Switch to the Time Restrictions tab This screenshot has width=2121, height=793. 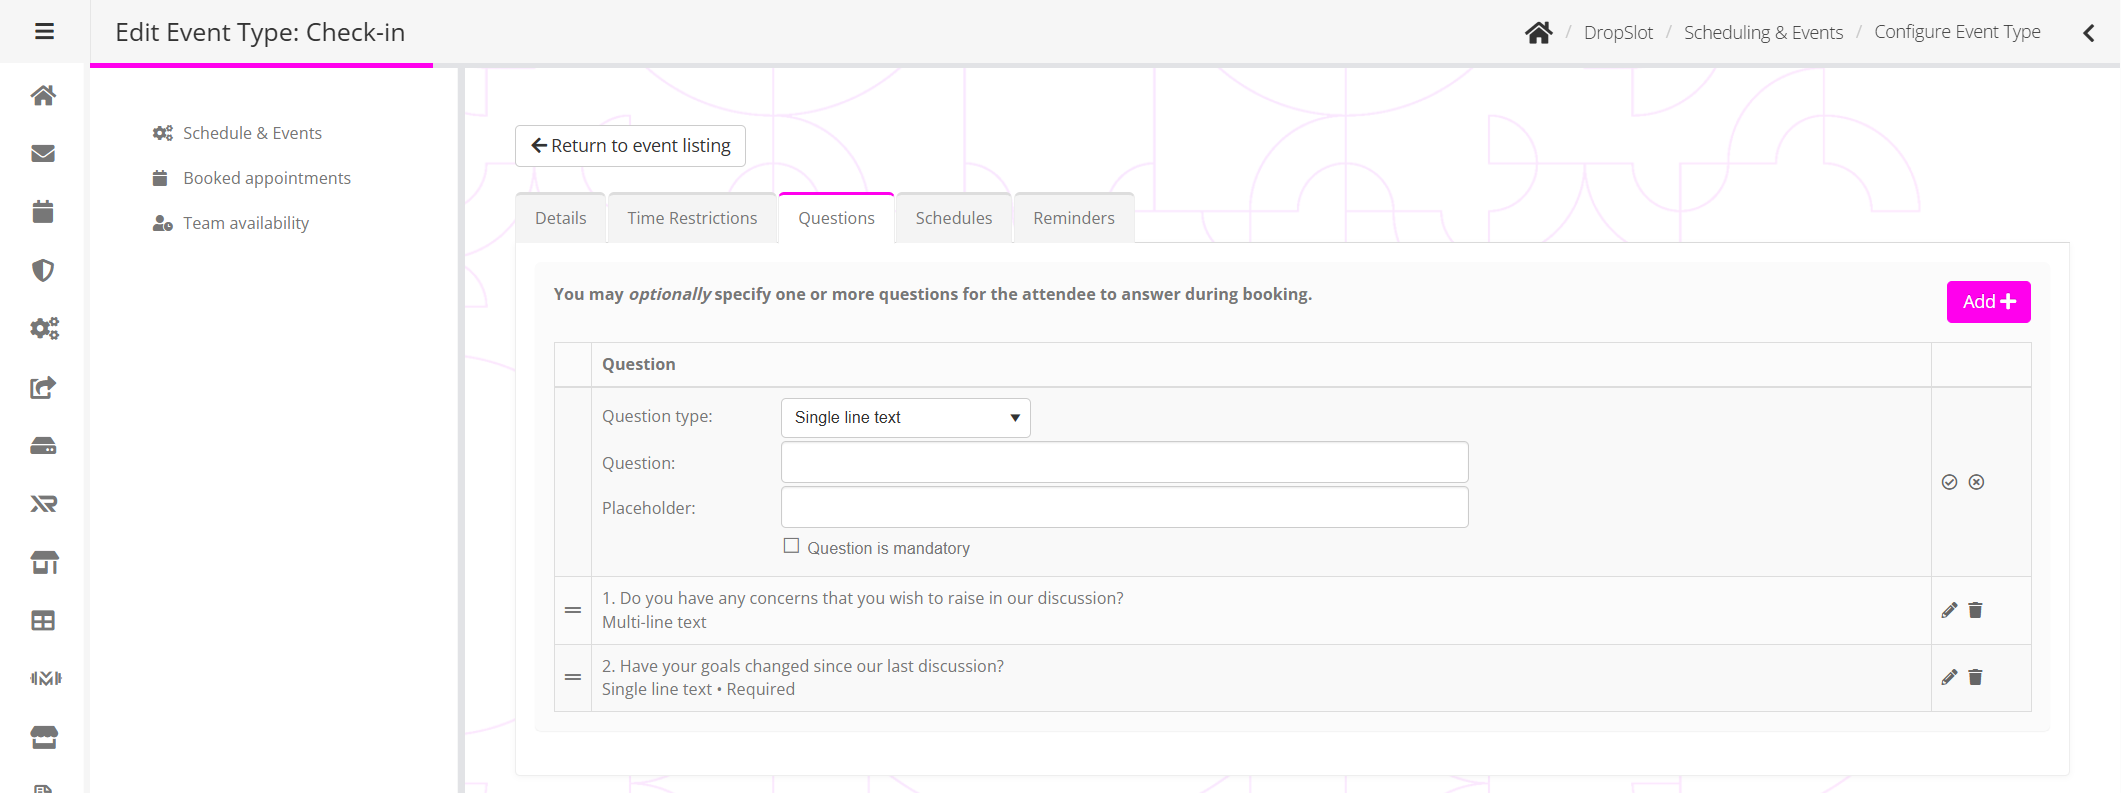[692, 218]
